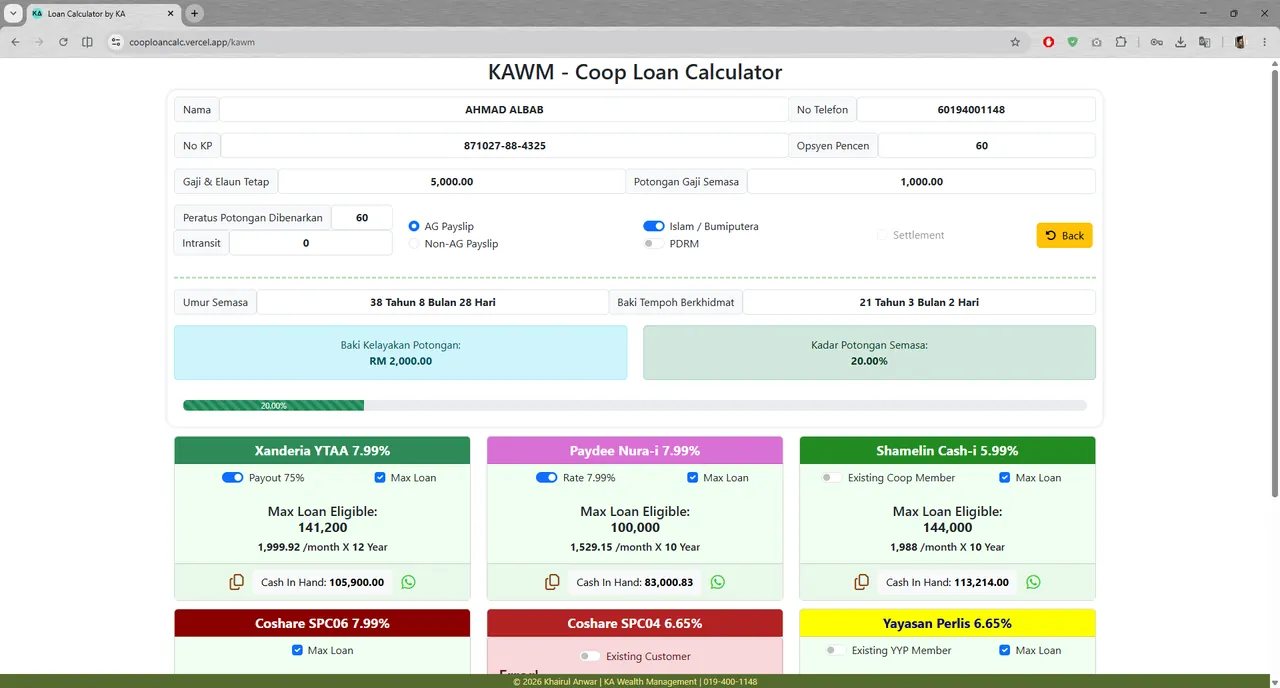Open the tab search dropdown arrow
1280x688 pixels.
pyautogui.click(x=13, y=14)
